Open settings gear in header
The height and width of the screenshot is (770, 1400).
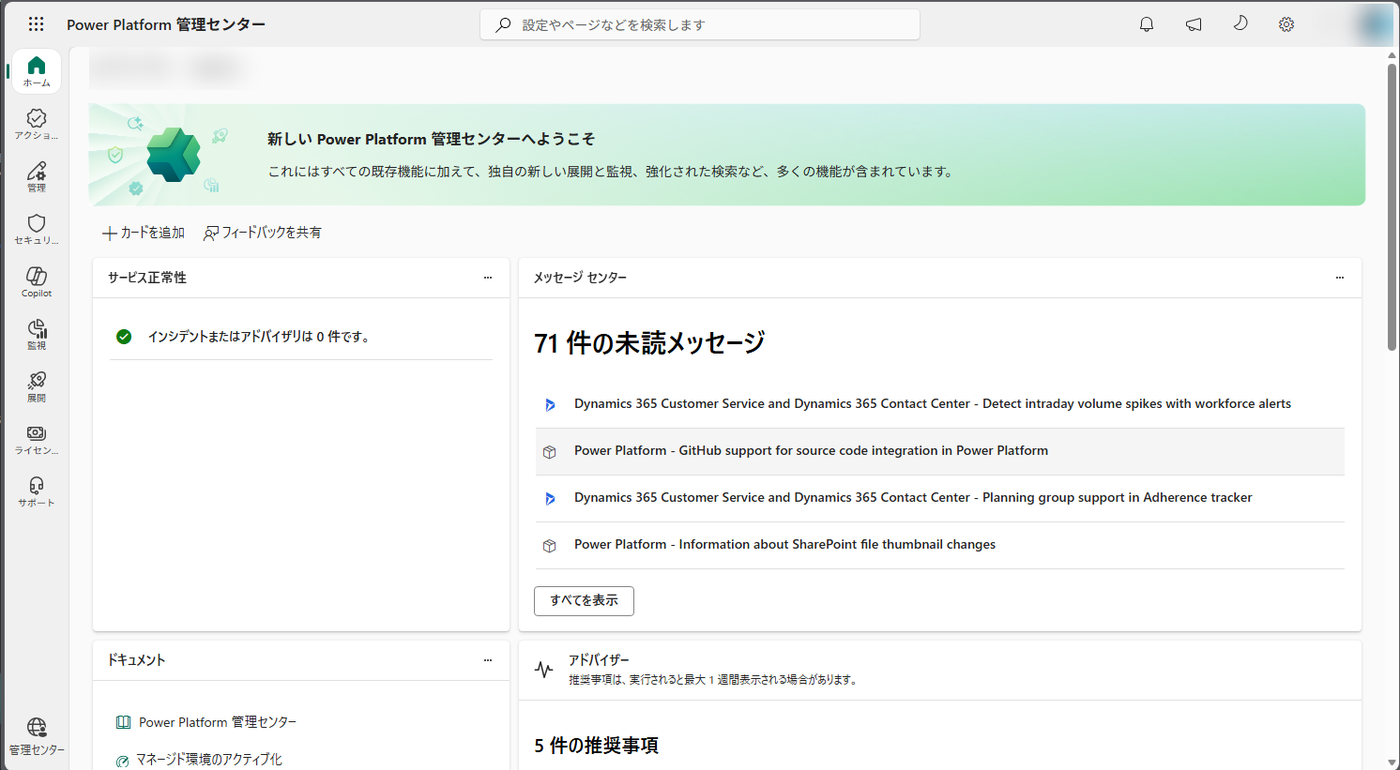coord(1287,24)
